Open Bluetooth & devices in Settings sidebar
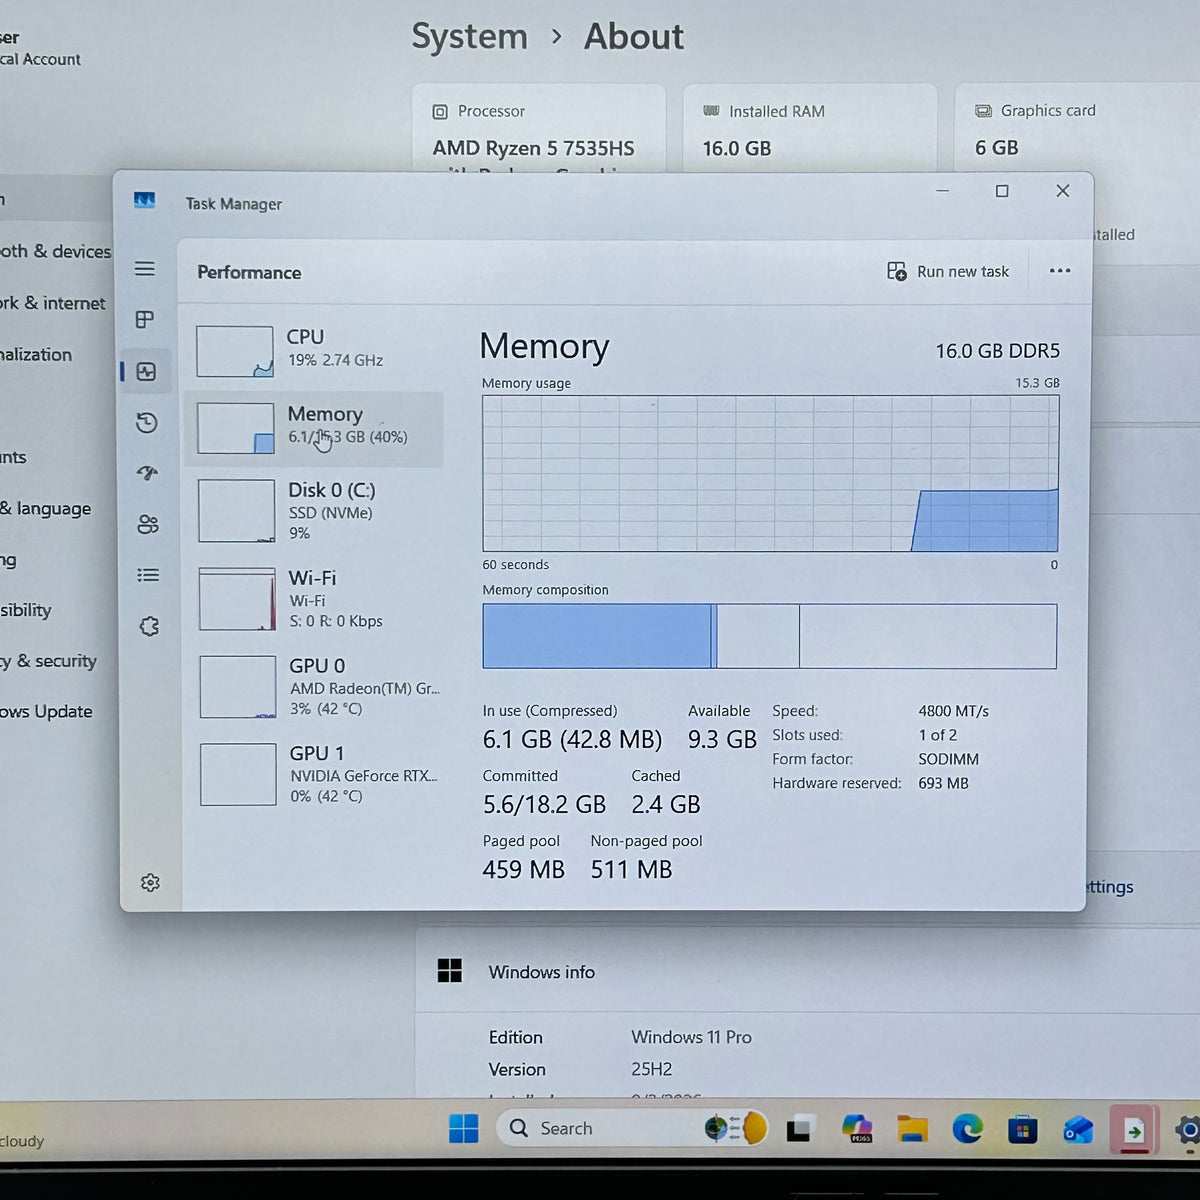The image size is (1200, 1200). [x=55, y=251]
